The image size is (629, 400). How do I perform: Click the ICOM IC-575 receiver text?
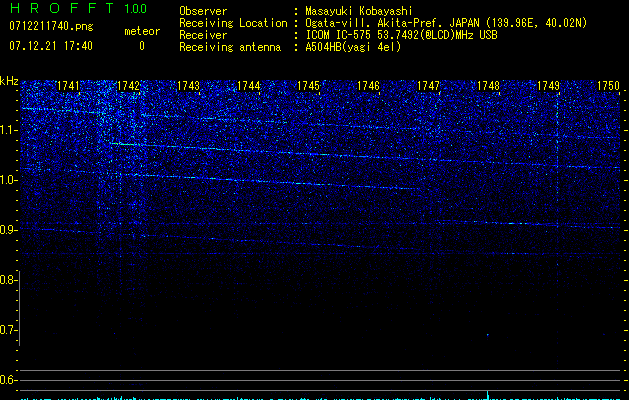[x=401, y=35]
